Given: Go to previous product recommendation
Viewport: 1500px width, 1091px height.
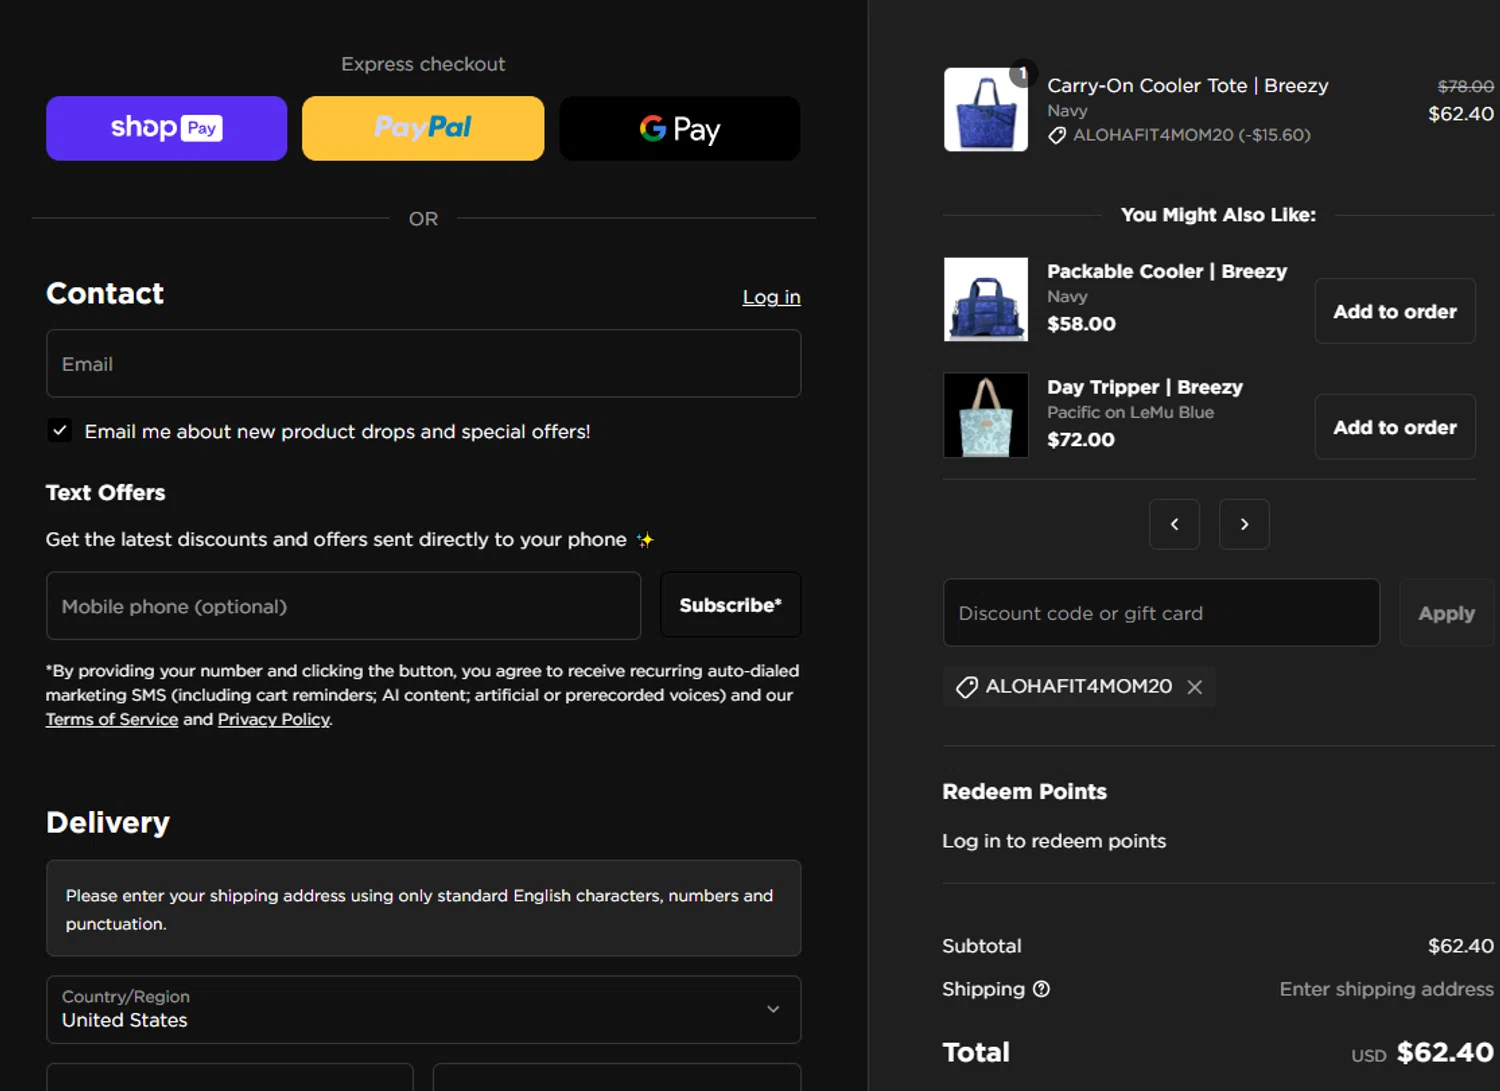Looking at the screenshot, I should point(1174,524).
